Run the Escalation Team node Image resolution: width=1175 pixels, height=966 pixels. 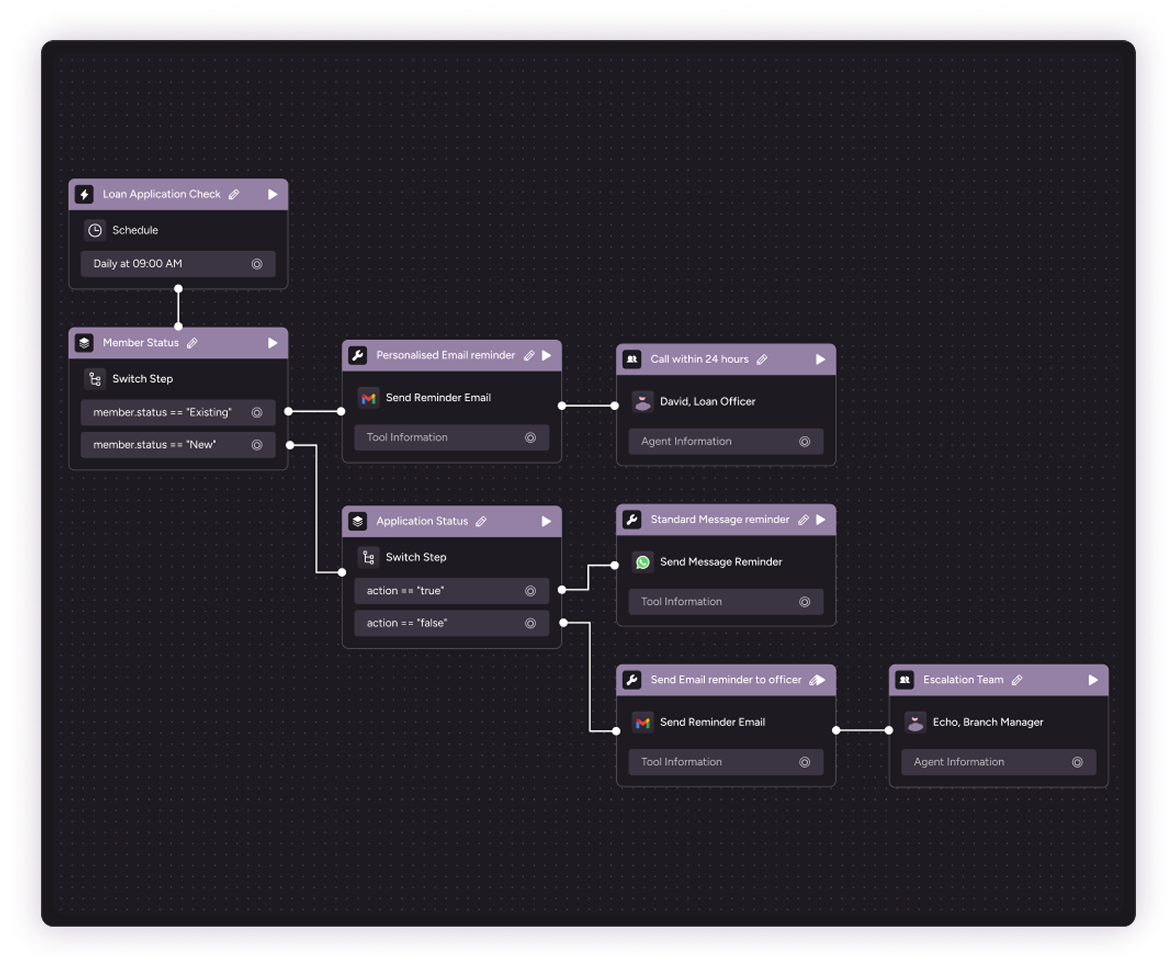(x=1093, y=680)
